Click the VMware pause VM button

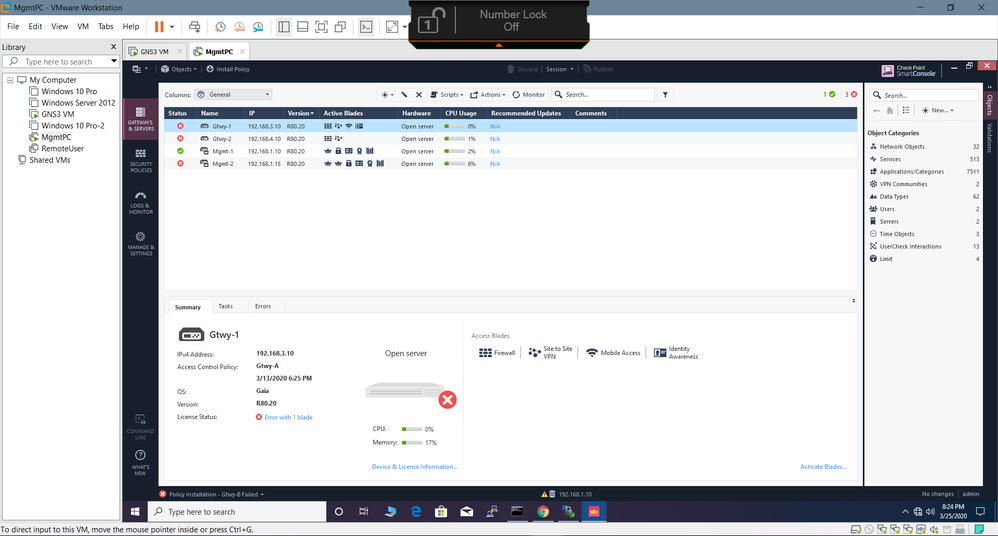coord(159,27)
